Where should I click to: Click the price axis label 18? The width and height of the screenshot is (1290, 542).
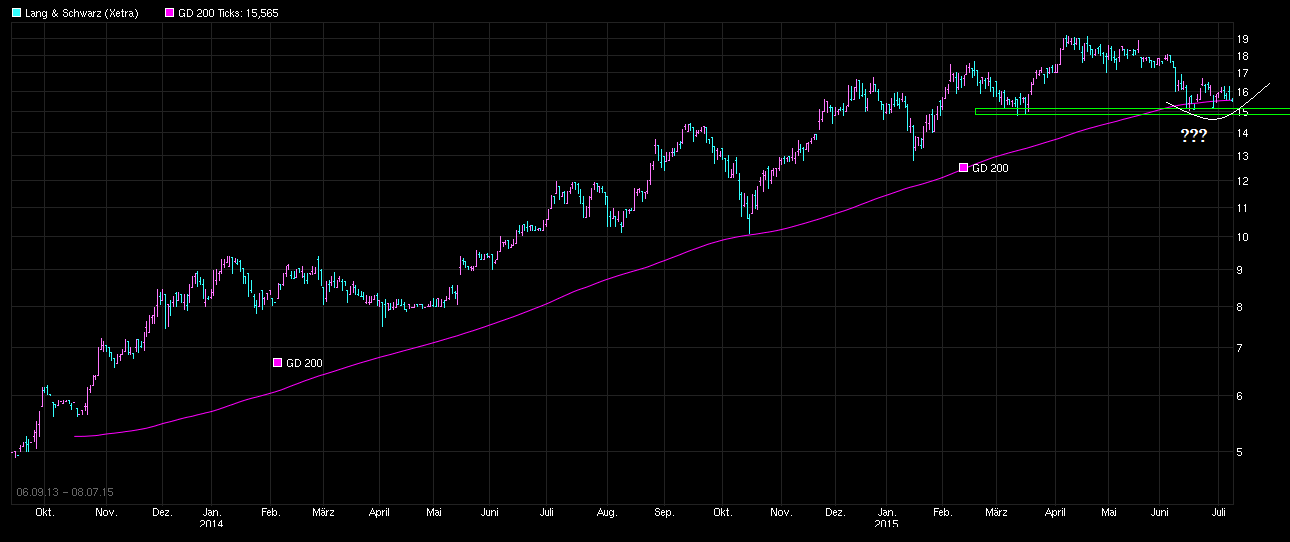(x=1243, y=56)
